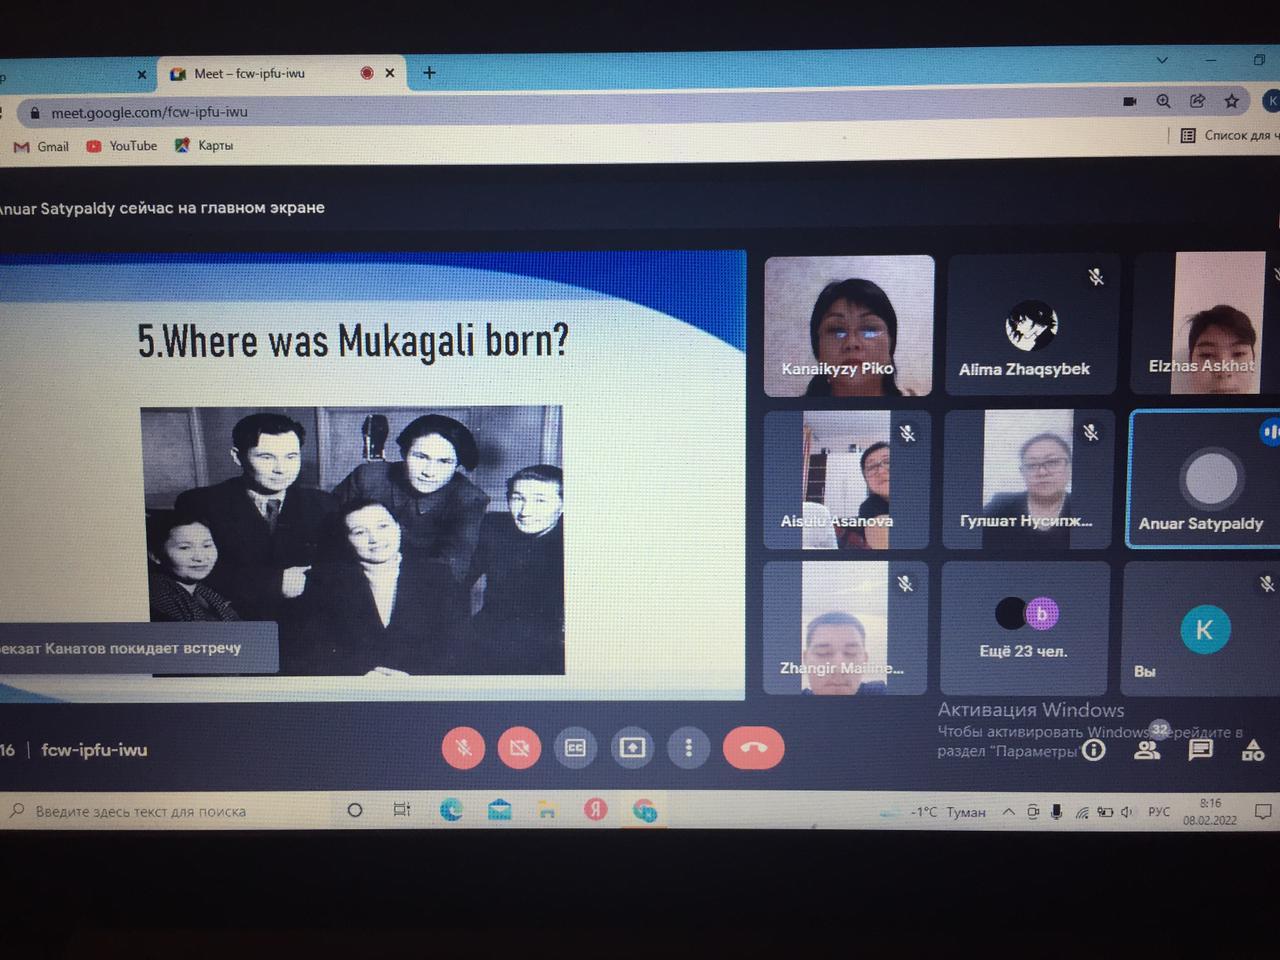This screenshot has height=960, width=1280.
Task: Open a new browser tab
Action: click(x=429, y=72)
